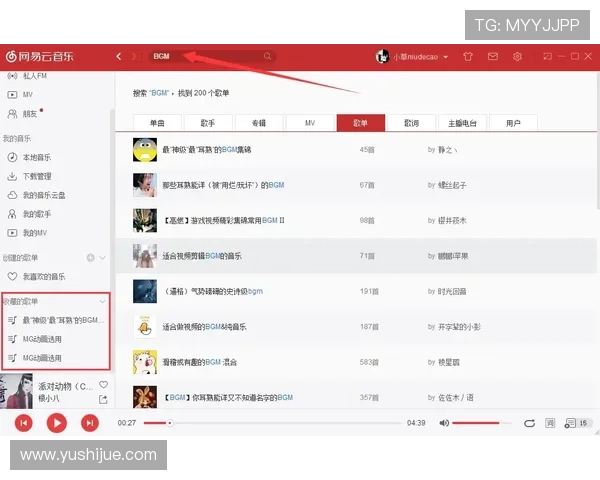Click the search magnifier icon
The image size is (600, 480).
coord(267,56)
